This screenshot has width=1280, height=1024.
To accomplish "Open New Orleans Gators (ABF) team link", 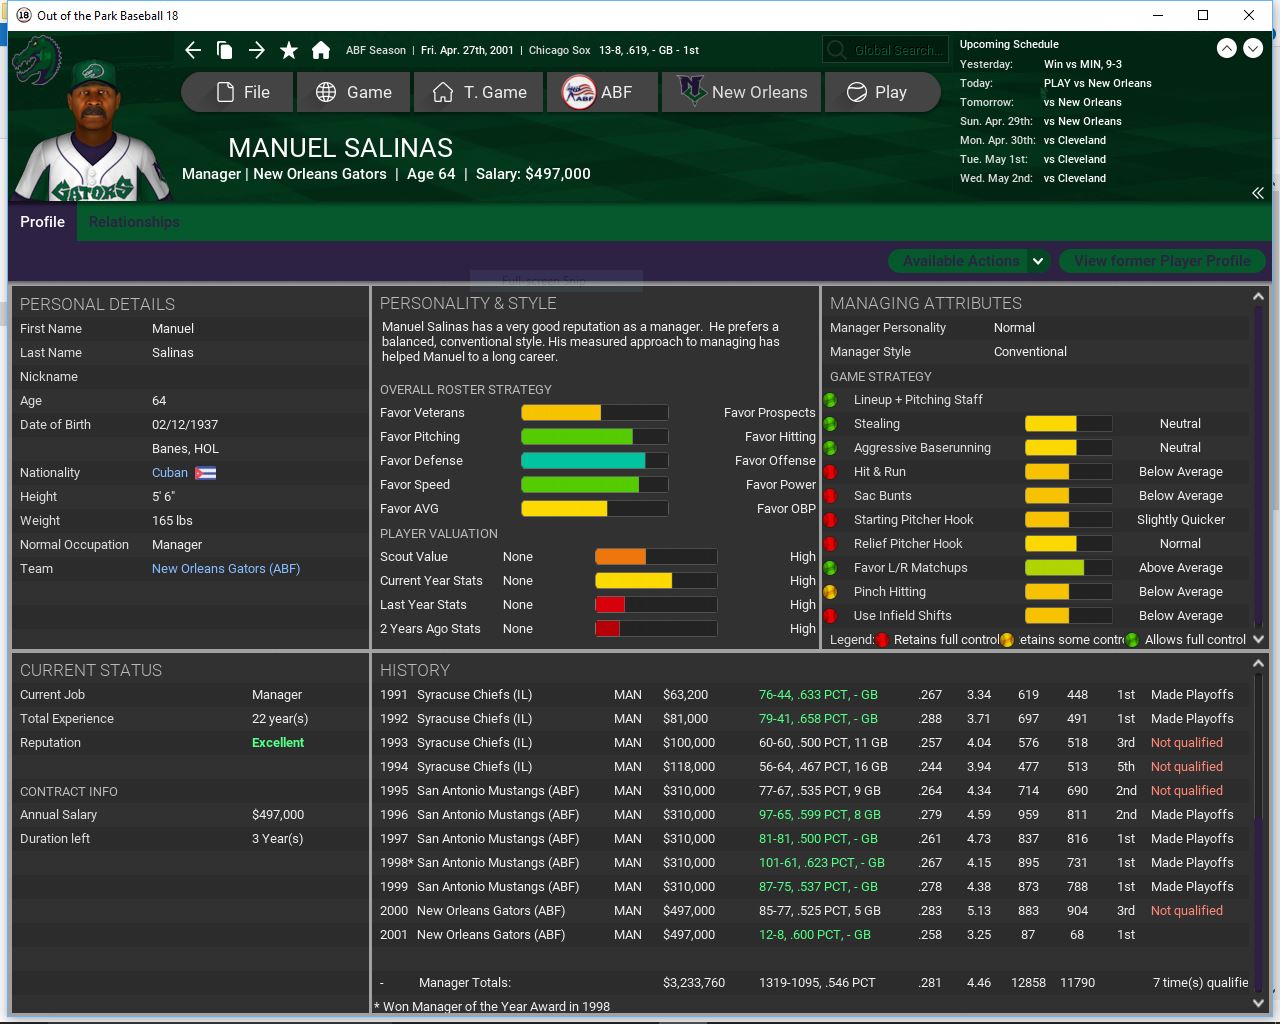I will pos(226,569).
